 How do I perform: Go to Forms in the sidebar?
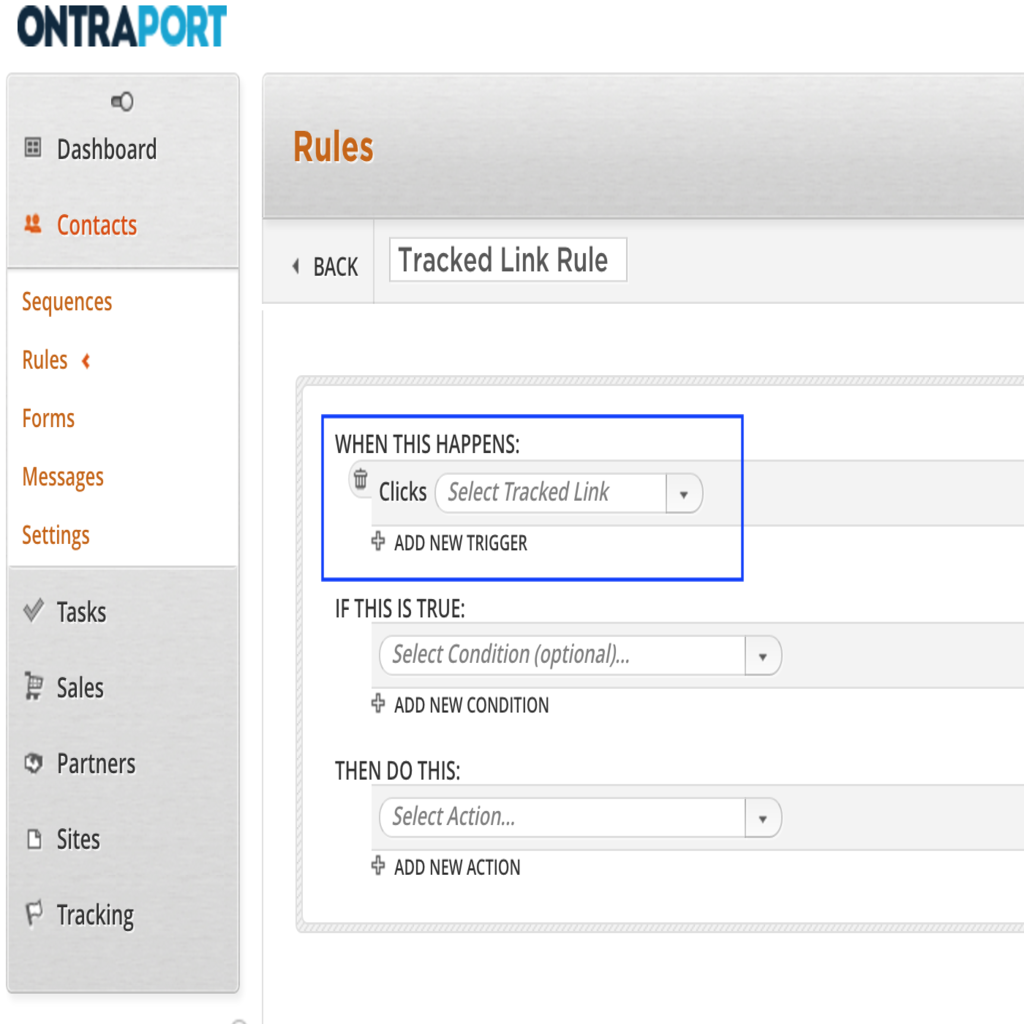point(48,418)
